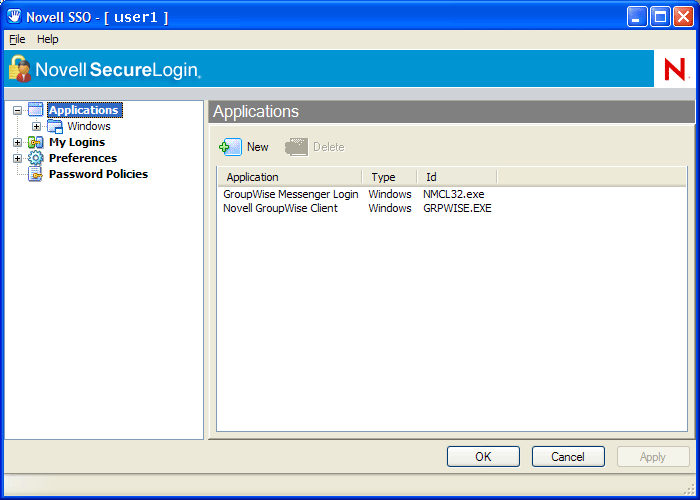Click the Preferences gear icon
The image size is (700, 500).
tap(36, 158)
